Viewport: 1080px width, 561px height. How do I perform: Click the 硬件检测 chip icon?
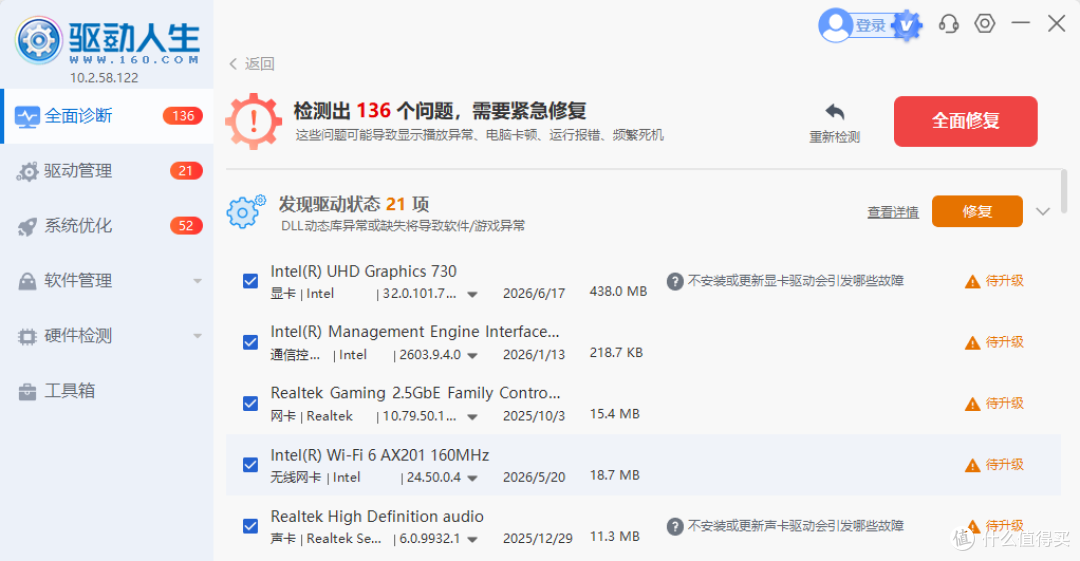pyautogui.click(x=27, y=336)
